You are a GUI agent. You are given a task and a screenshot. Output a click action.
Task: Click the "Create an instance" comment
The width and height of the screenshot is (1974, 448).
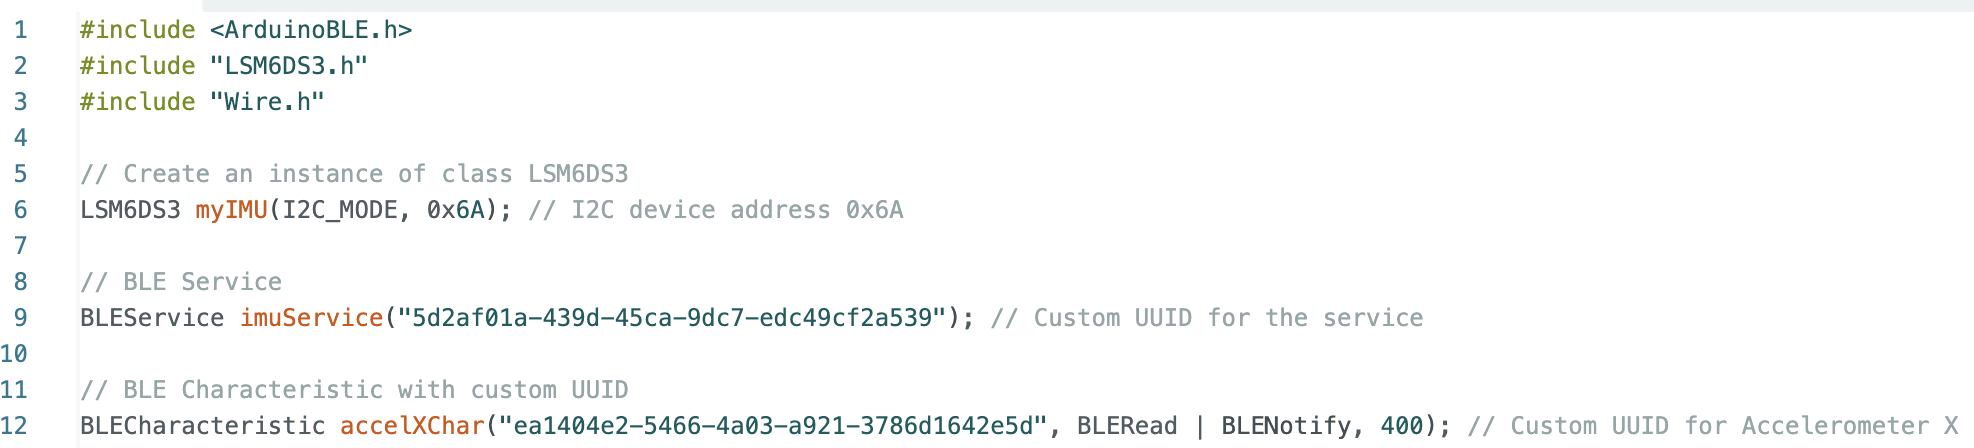coord(354,174)
